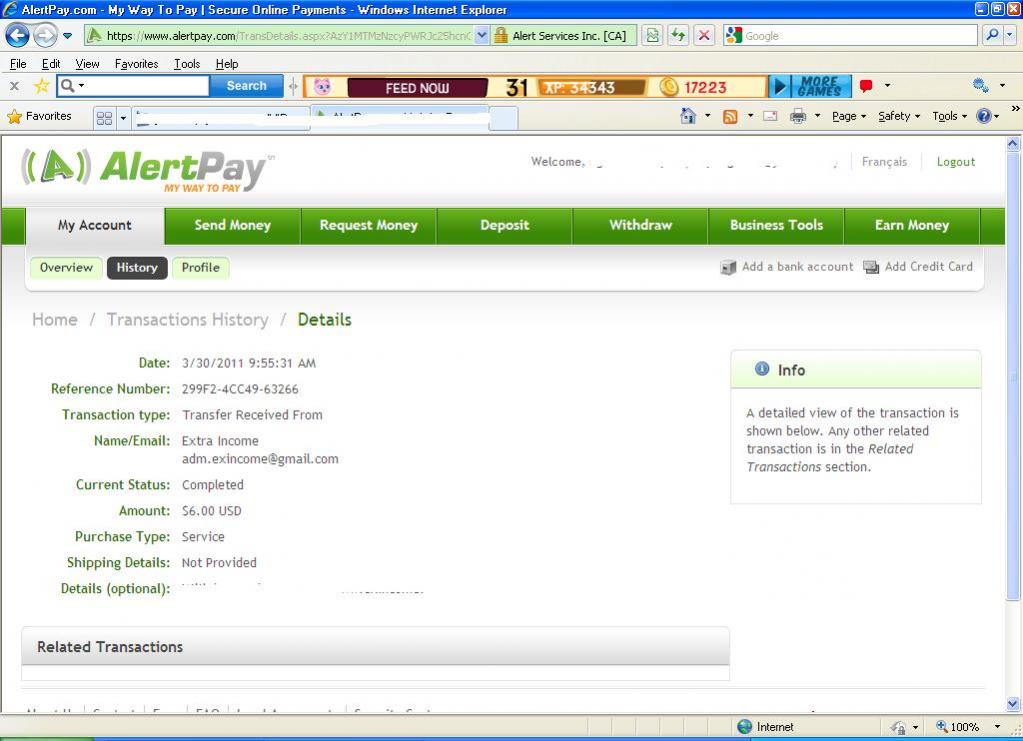Open the Help menu
Screen dimensions: 1023x741
227,64
